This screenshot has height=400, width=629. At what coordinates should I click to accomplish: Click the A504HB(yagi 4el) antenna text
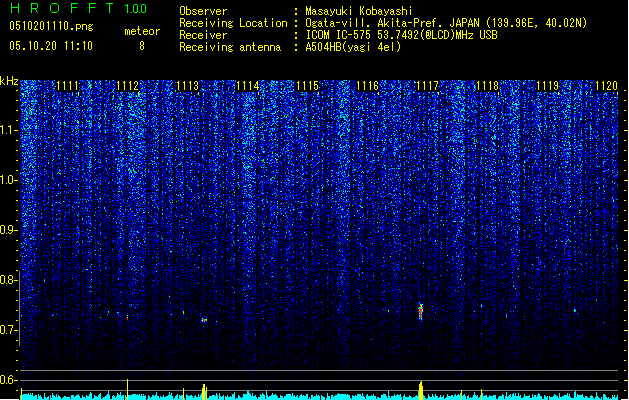tap(353, 47)
